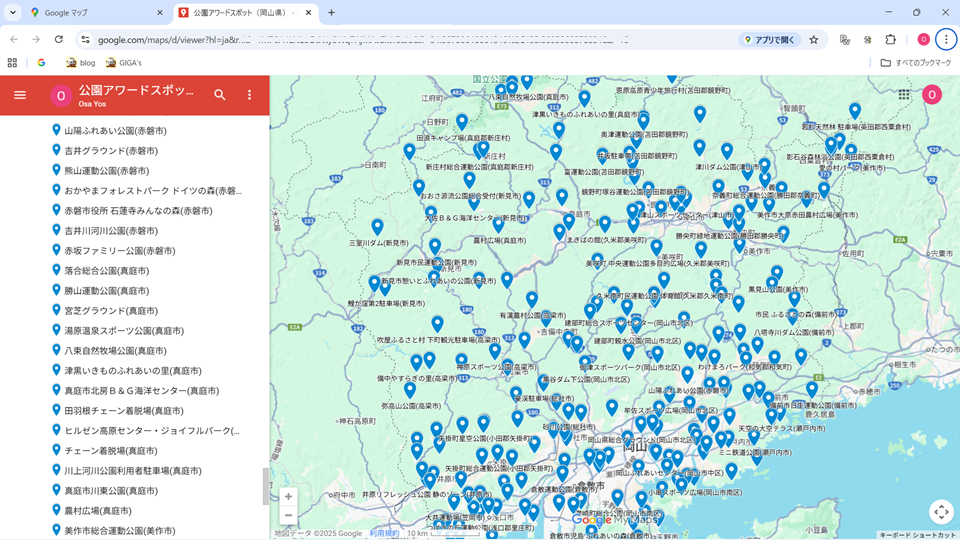Open the browser extensions puzzle icon
This screenshot has height=540, width=960.
click(890, 40)
